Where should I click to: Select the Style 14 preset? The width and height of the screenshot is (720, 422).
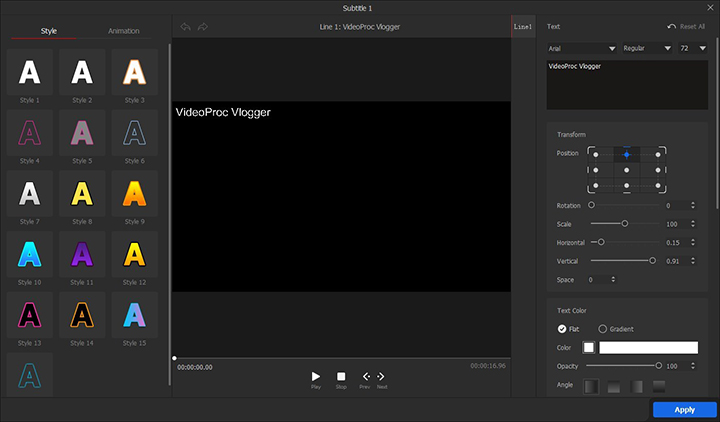pos(82,315)
